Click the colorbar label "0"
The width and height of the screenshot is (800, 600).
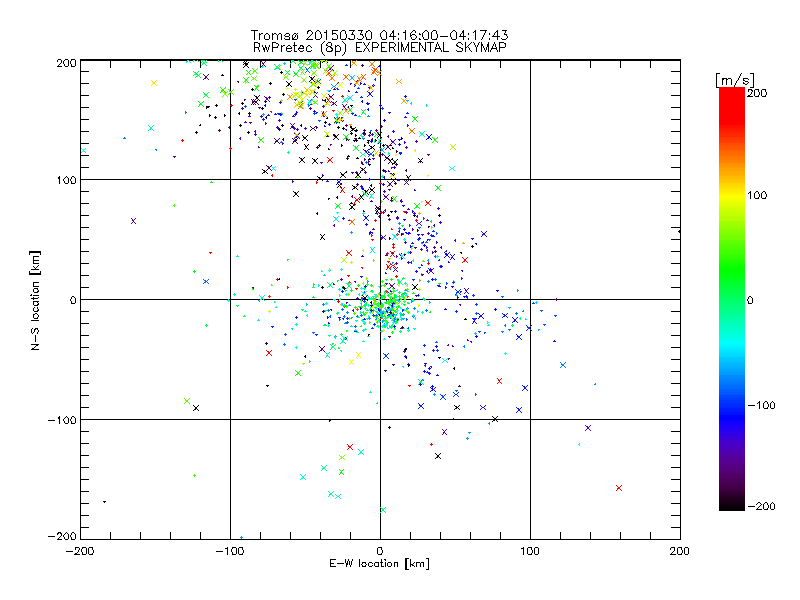click(x=750, y=300)
